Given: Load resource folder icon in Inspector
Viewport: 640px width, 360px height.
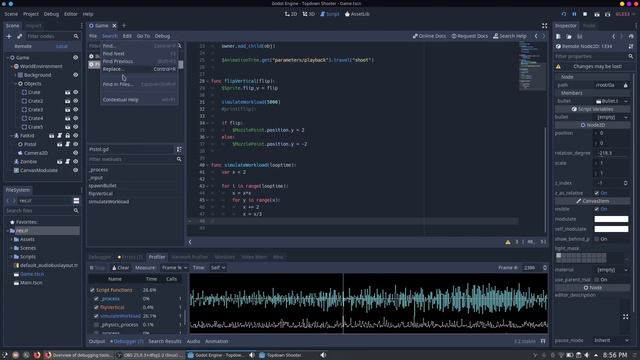Looking at the screenshot, I should pyautogui.click(x=569, y=36).
